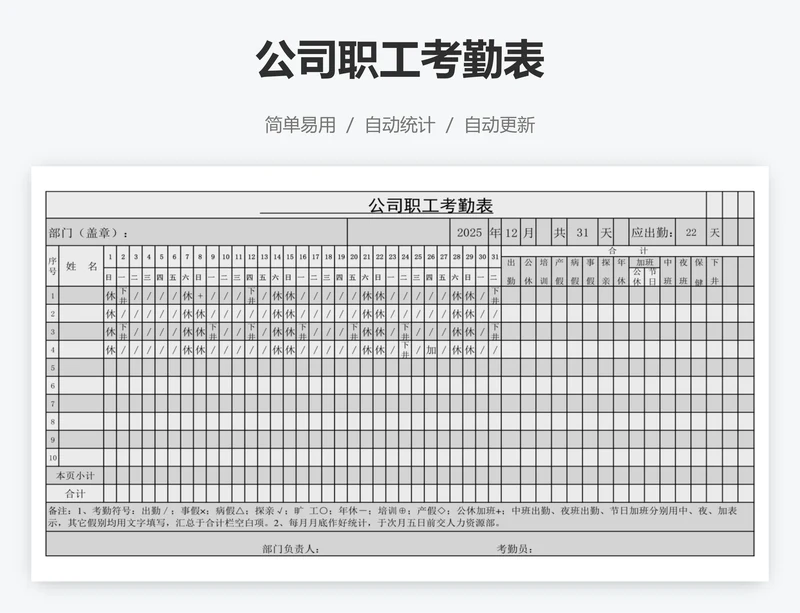Viewport: 800px width, 613px height.
Task: Select the empty name cell for row 1
Action: point(81,296)
